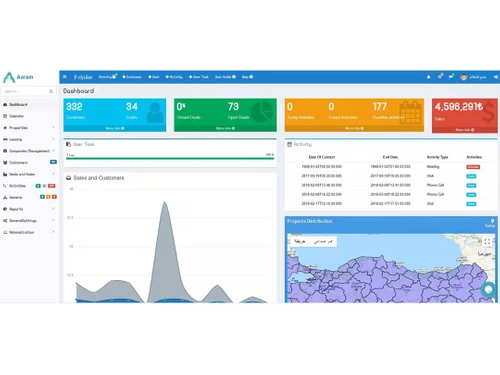Viewport: 500px width, 375px height.
Task: Open the control sidebar gears icon at far right
Action: tap(496, 77)
